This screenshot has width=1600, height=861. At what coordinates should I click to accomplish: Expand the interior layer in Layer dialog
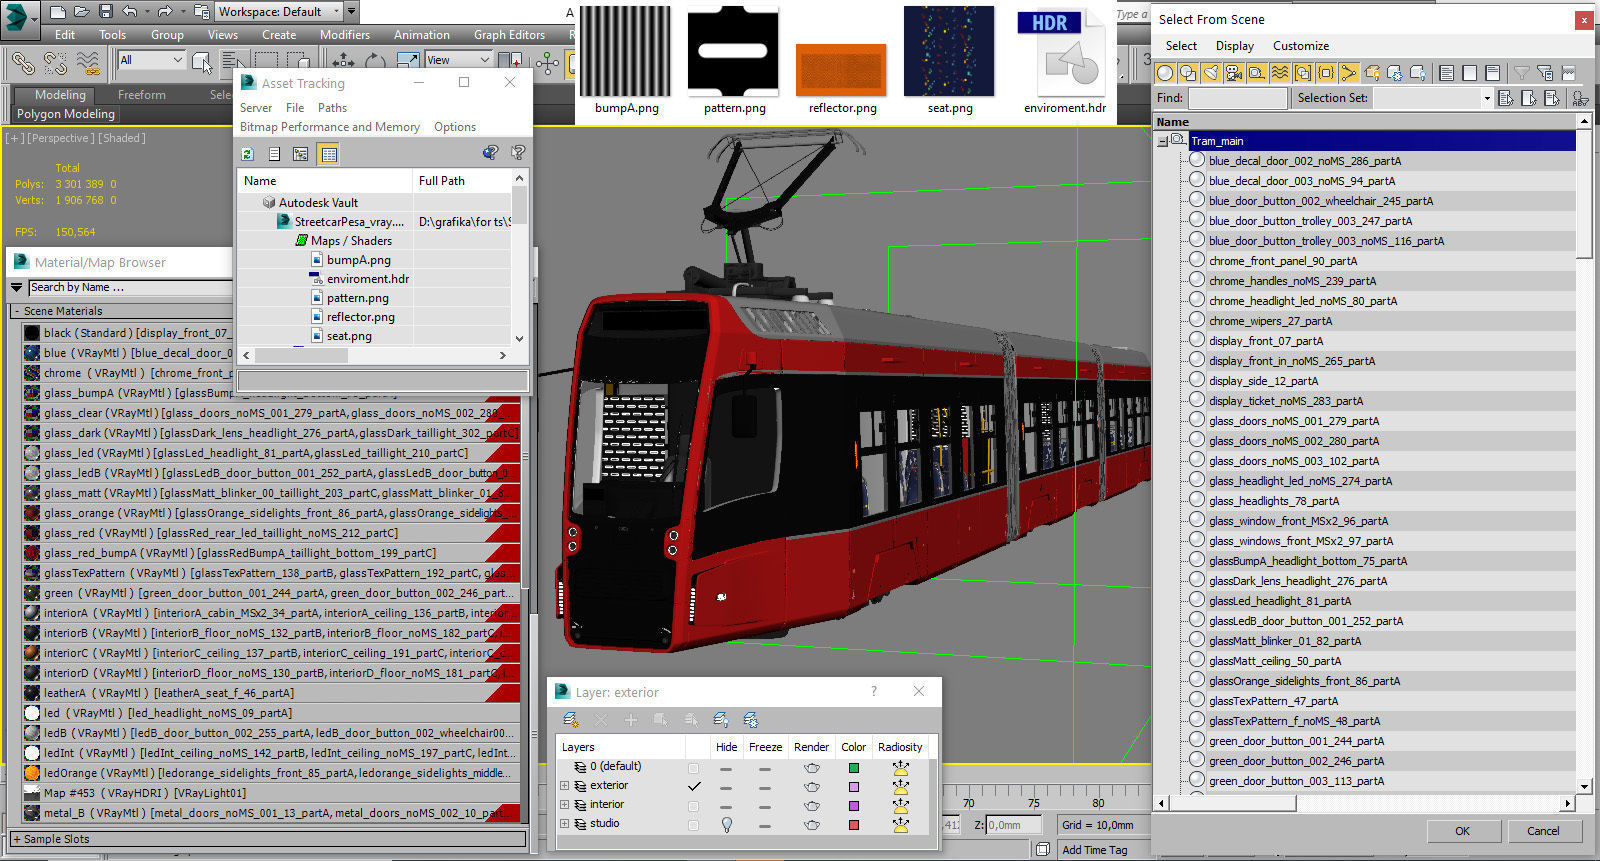click(565, 805)
